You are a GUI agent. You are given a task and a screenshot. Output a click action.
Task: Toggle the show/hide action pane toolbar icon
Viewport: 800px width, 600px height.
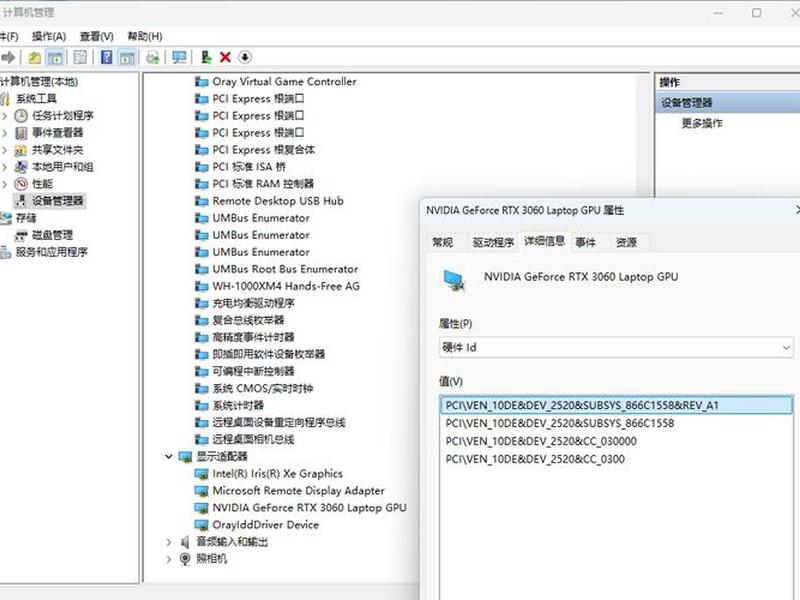127,57
